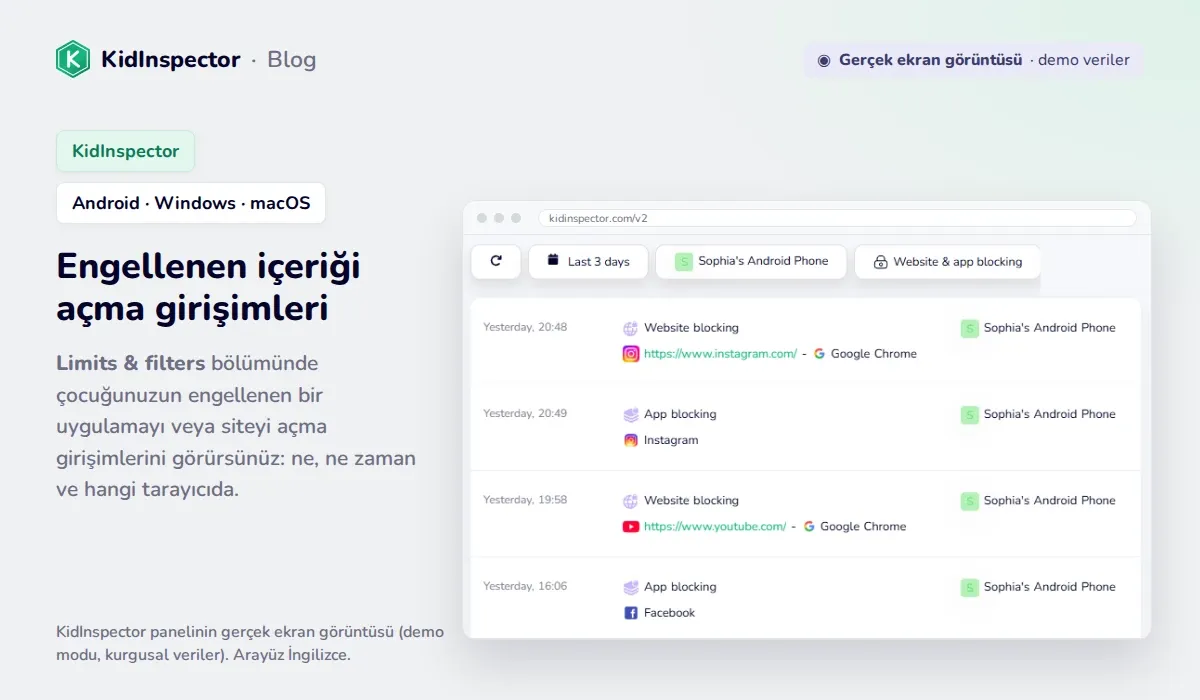Open Website & app blocking filter
1200x700 pixels.
pos(947,261)
